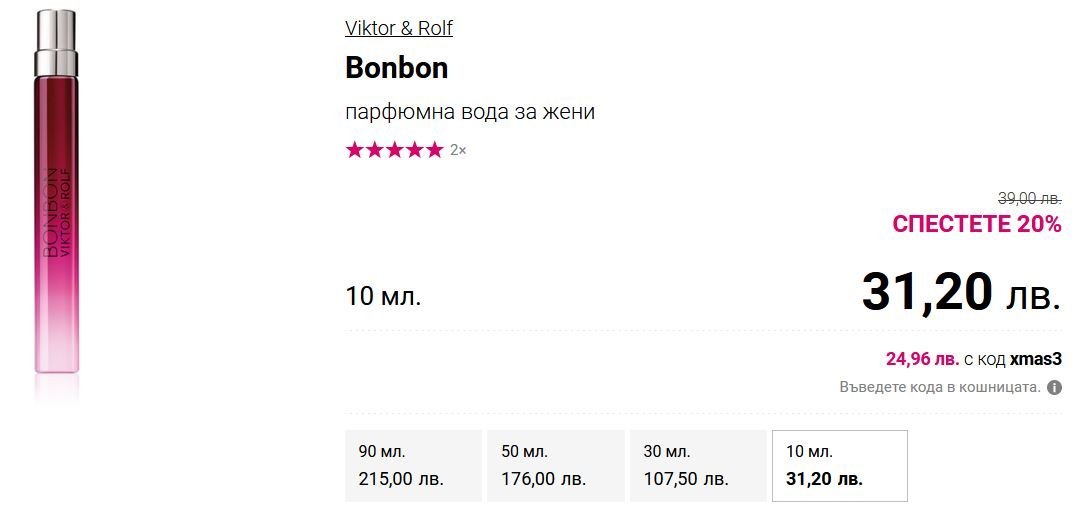
Task: Click the info icon beside cart code hint
Action: pos(1054,387)
